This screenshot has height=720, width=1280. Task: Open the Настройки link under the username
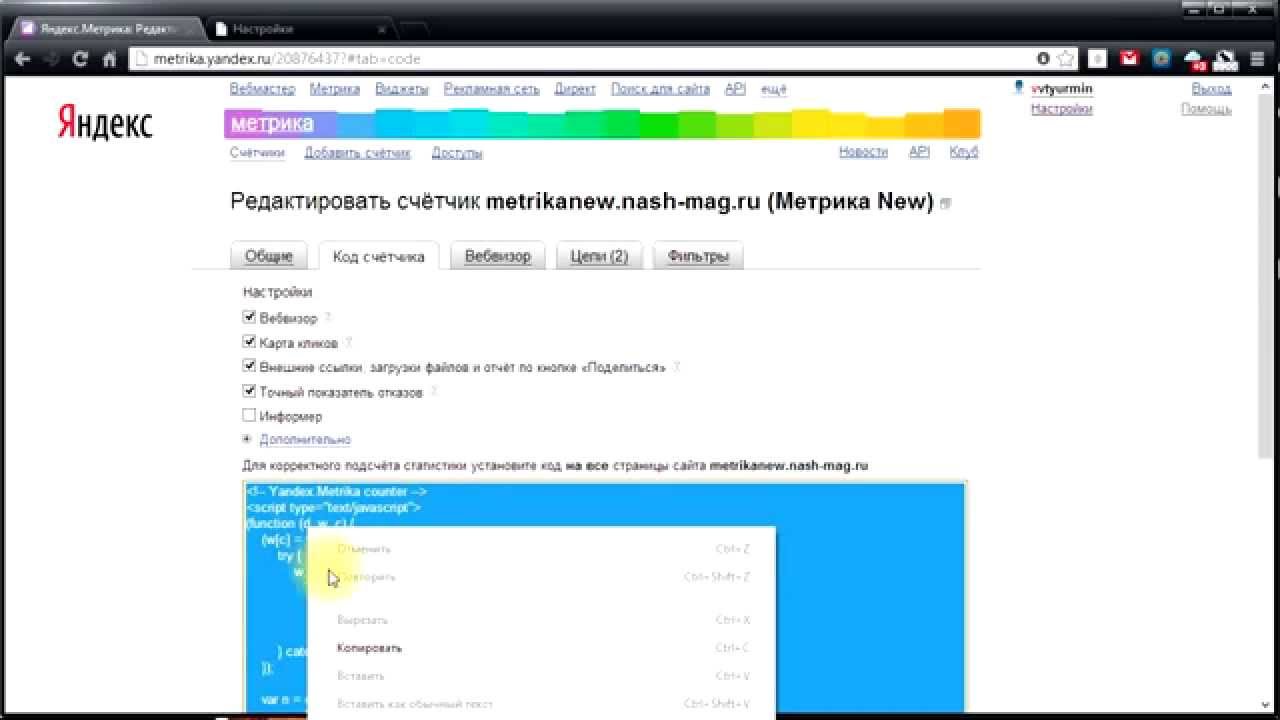click(1061, 109)
